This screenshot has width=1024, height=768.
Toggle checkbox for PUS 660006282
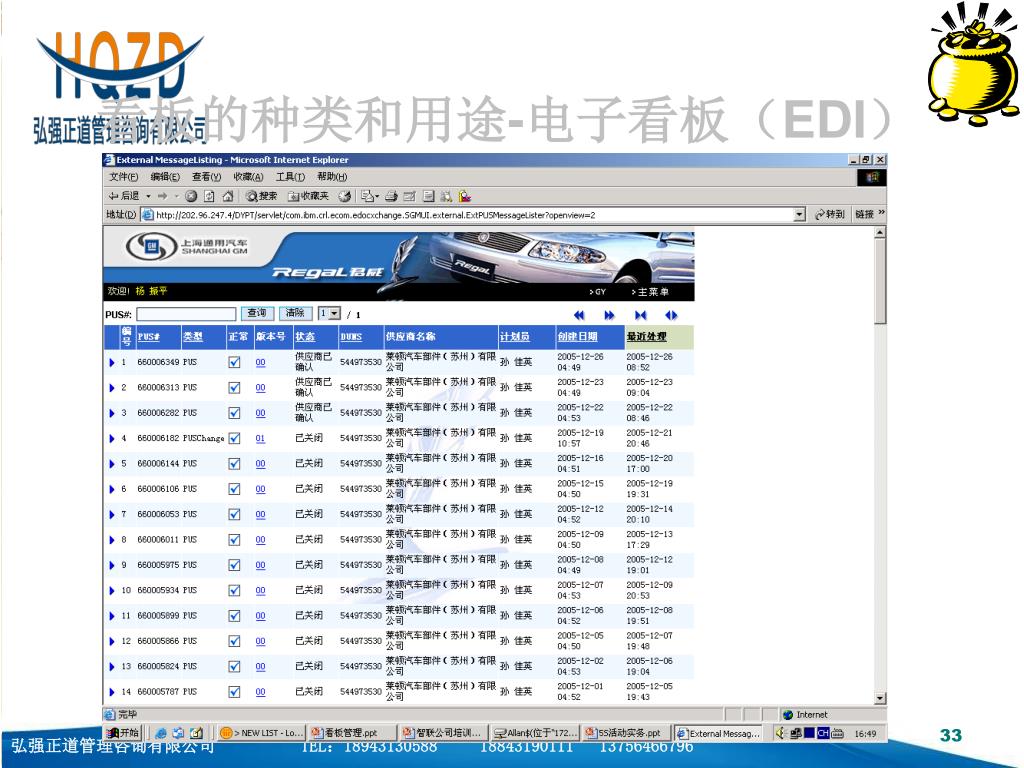click(x=234, y=413)
